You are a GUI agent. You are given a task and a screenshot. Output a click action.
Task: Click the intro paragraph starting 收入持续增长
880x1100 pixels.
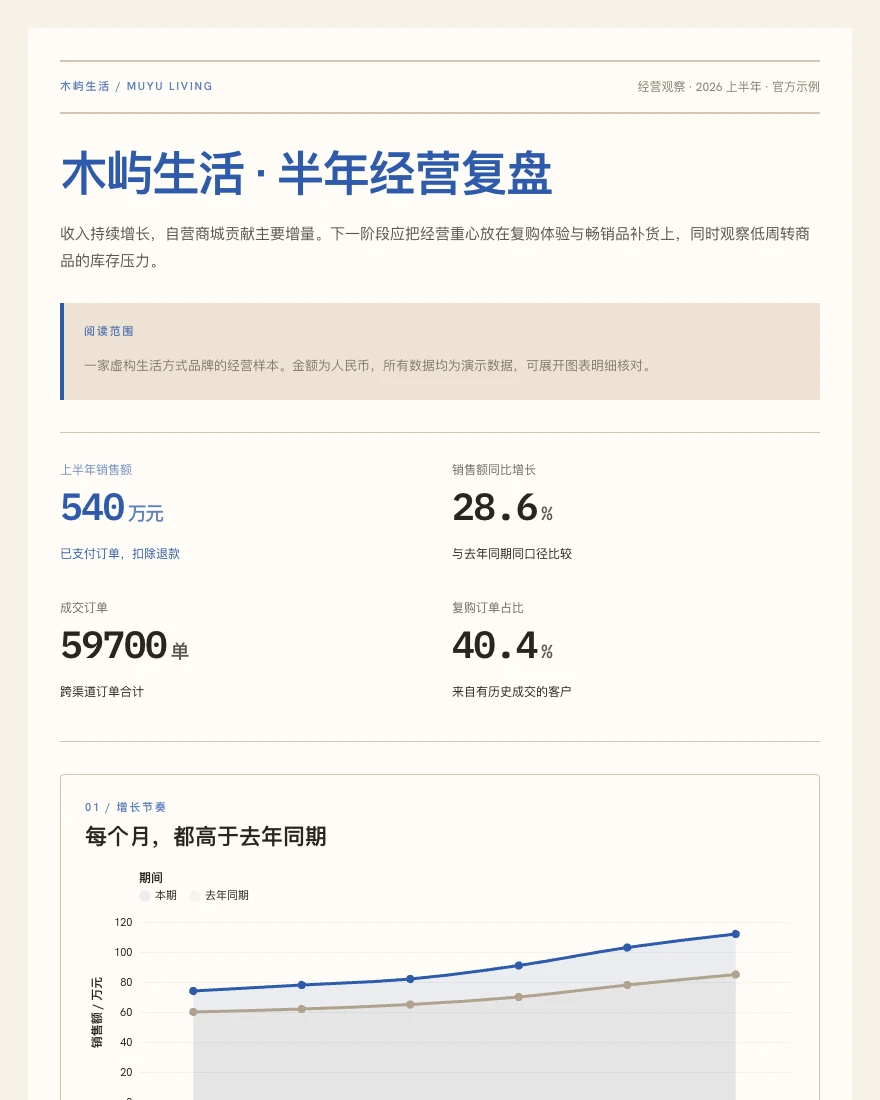tap(435, 247)
